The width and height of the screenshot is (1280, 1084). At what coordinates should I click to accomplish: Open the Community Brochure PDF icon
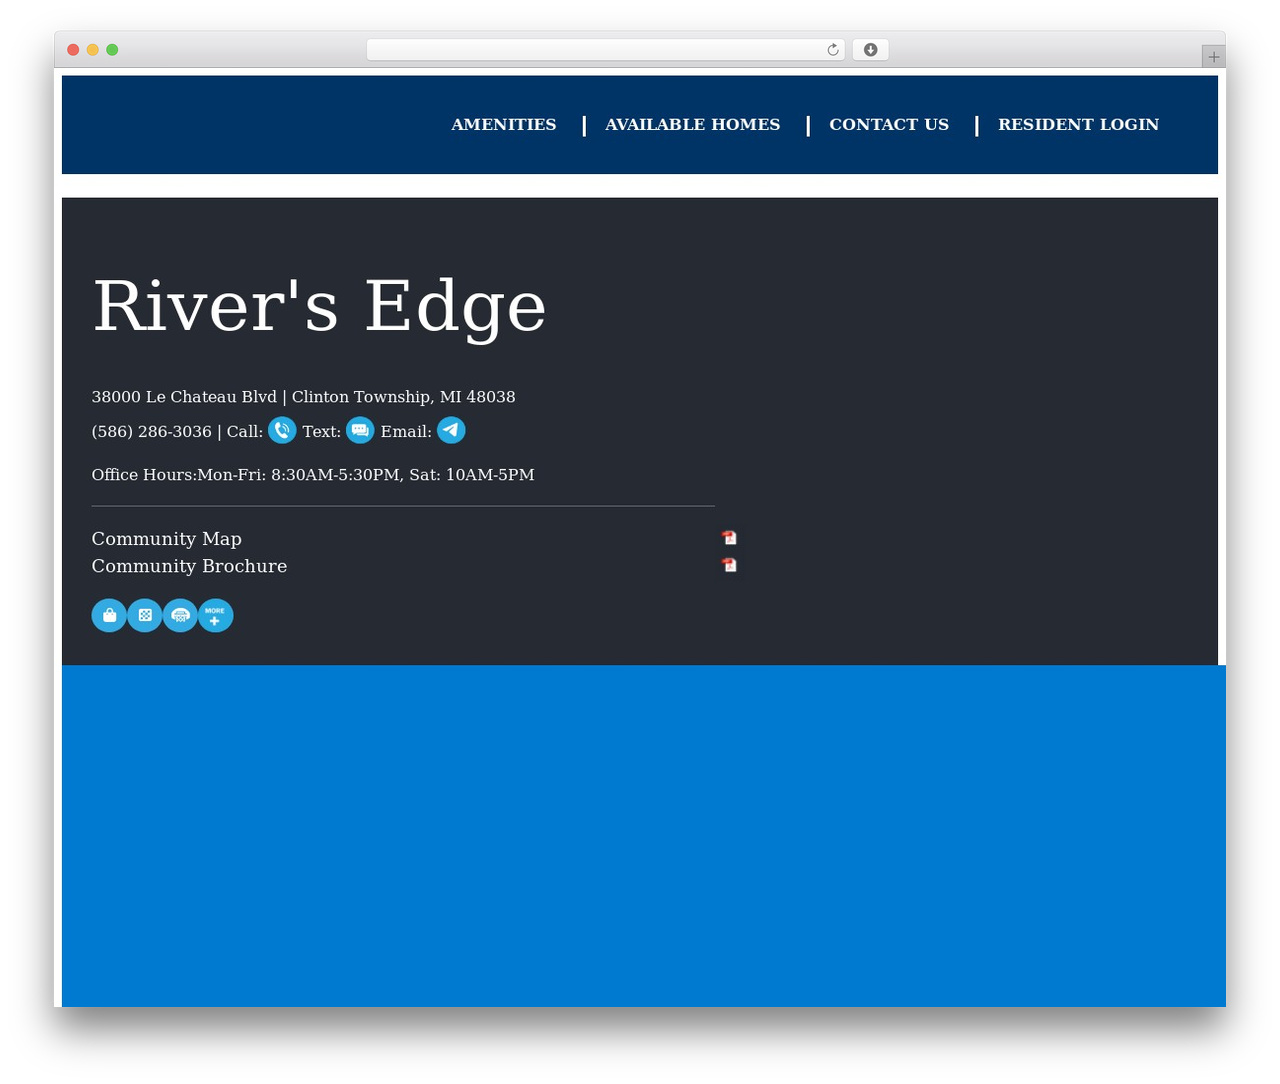[x=730, y=565]
